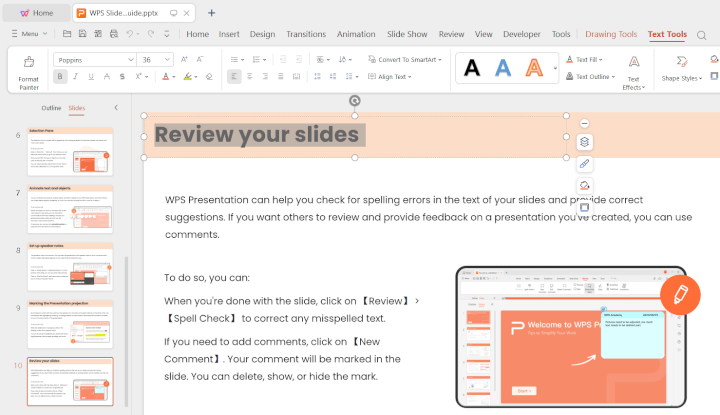Viewport: 720px width, 415px height.
Task: Apply the orange outline WordArt style
Action: 534,68
